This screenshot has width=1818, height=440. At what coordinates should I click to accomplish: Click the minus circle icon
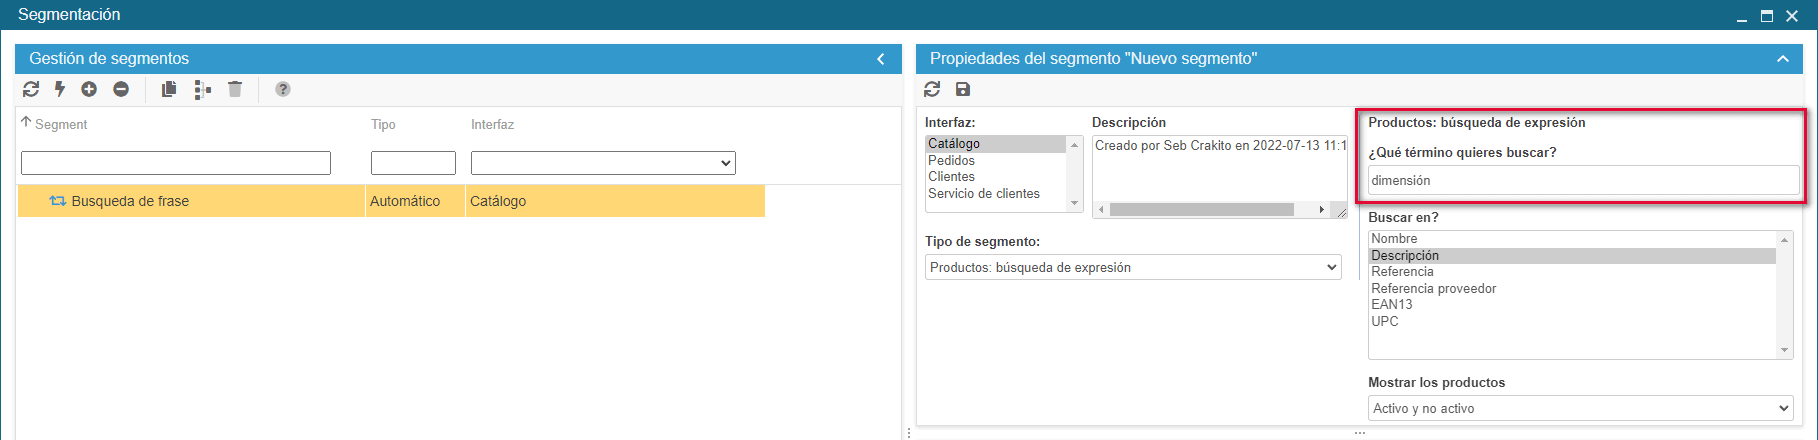pos(121,89)
